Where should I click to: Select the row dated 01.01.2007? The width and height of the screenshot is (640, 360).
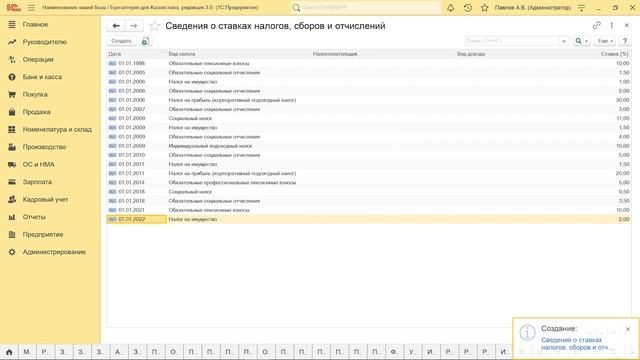[x=369, y=109]
